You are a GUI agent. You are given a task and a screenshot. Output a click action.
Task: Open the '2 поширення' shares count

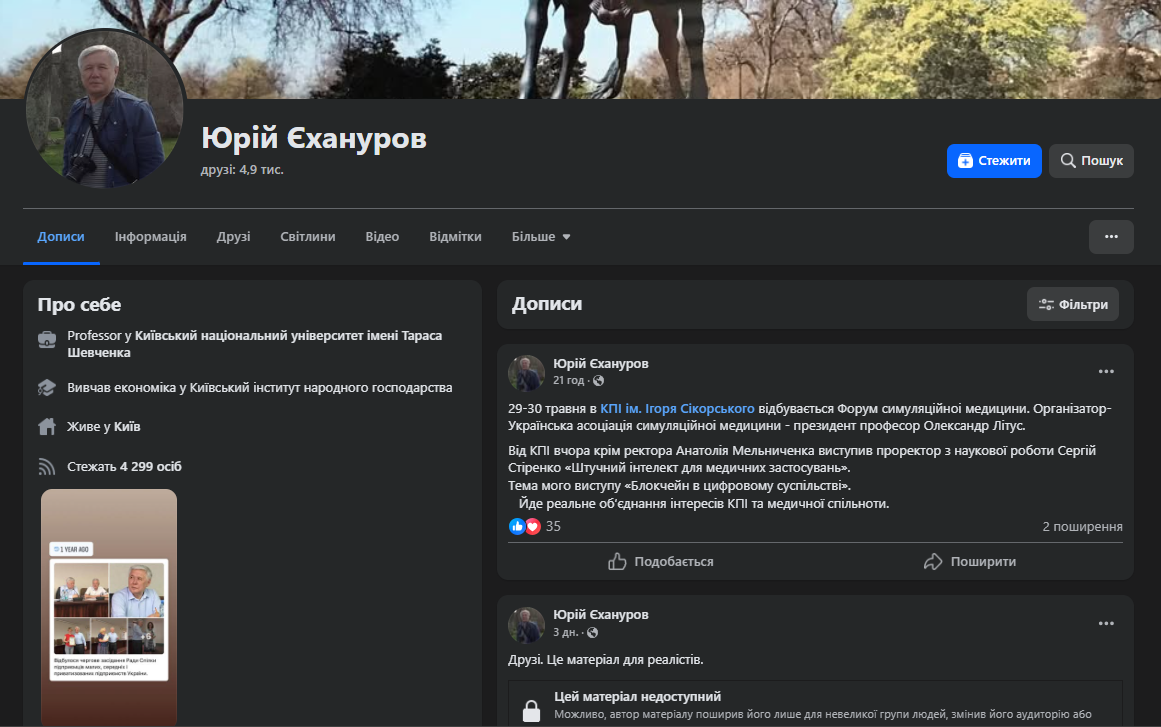pos(1082,526)
